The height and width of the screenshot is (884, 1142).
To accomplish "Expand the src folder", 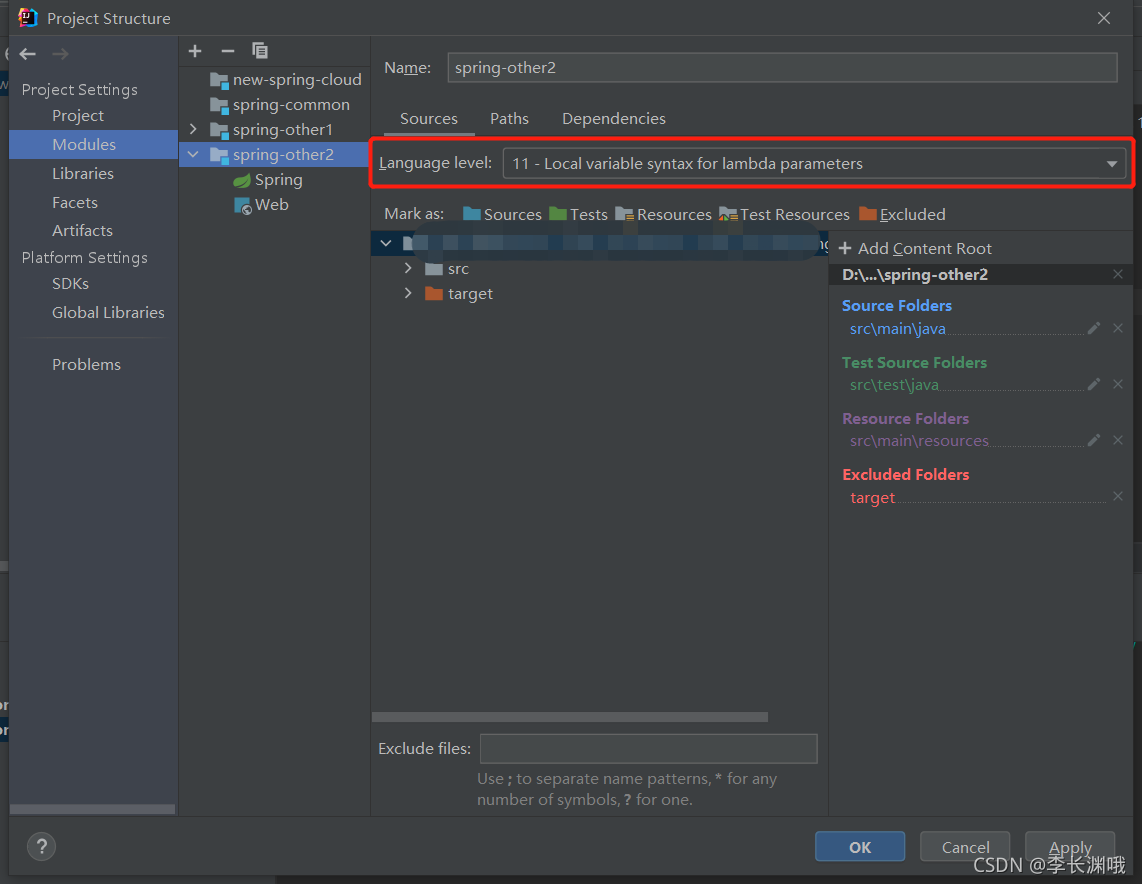I will 408,268.
